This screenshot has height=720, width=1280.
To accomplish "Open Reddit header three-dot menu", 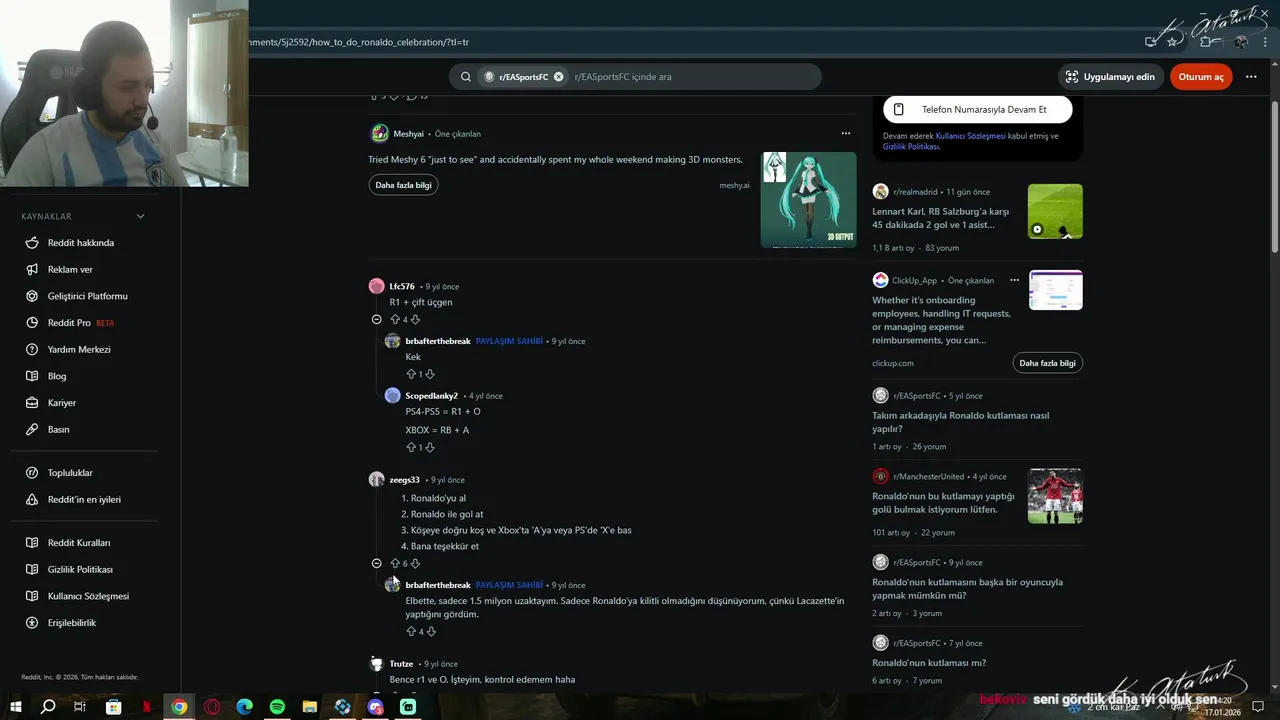I will pyautogui.click(x=1251, y=77).
